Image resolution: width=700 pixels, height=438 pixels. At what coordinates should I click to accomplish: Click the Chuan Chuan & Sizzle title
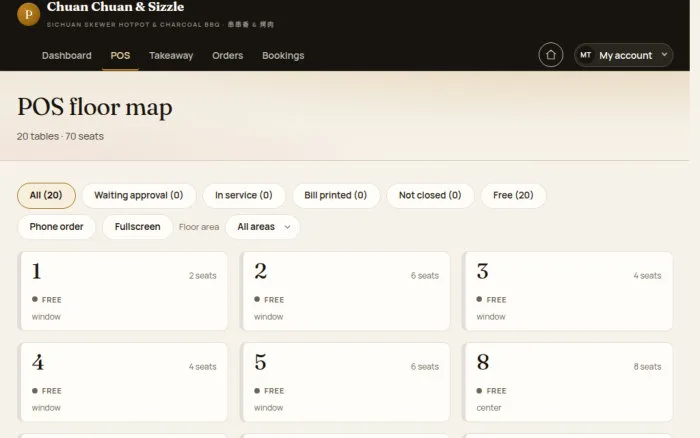(115, 7)
